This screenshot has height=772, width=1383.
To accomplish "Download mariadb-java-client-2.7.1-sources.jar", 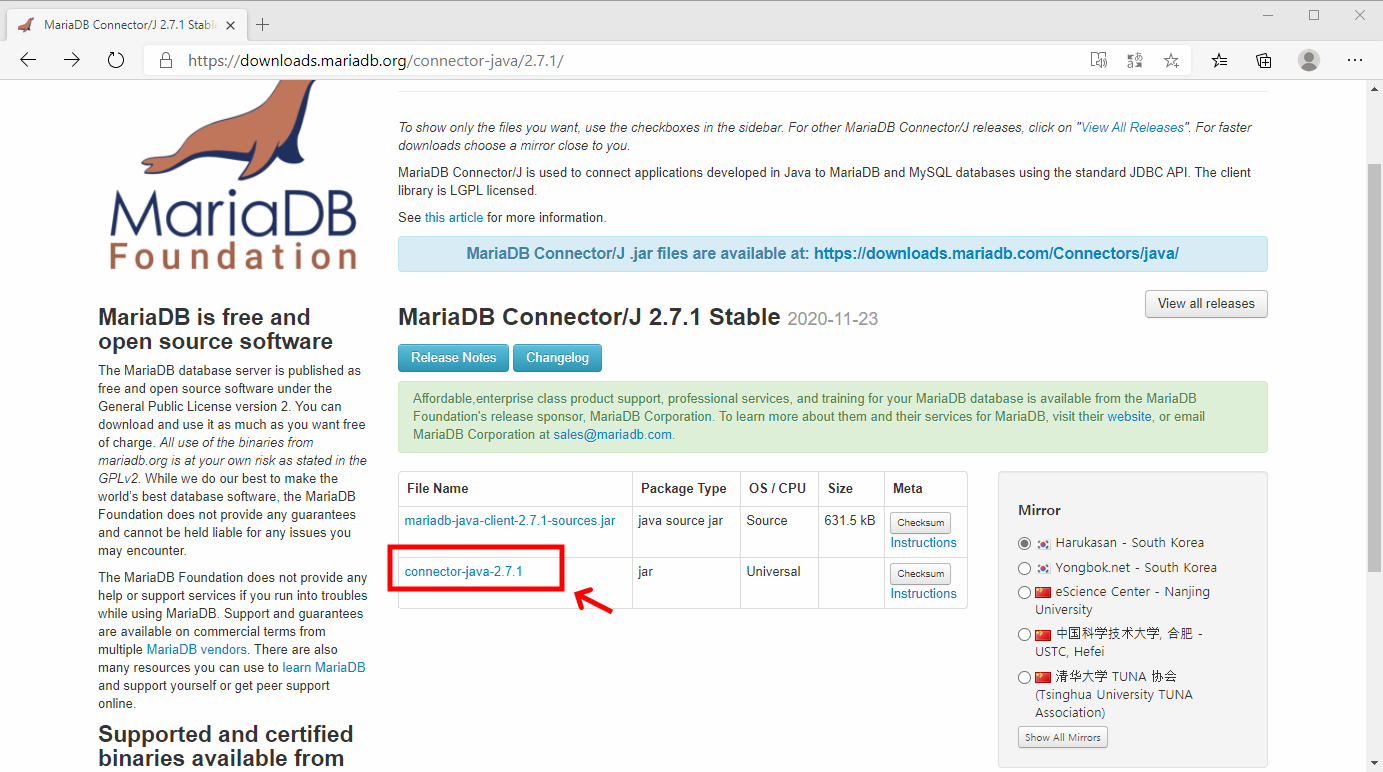I will pos(509,520).
